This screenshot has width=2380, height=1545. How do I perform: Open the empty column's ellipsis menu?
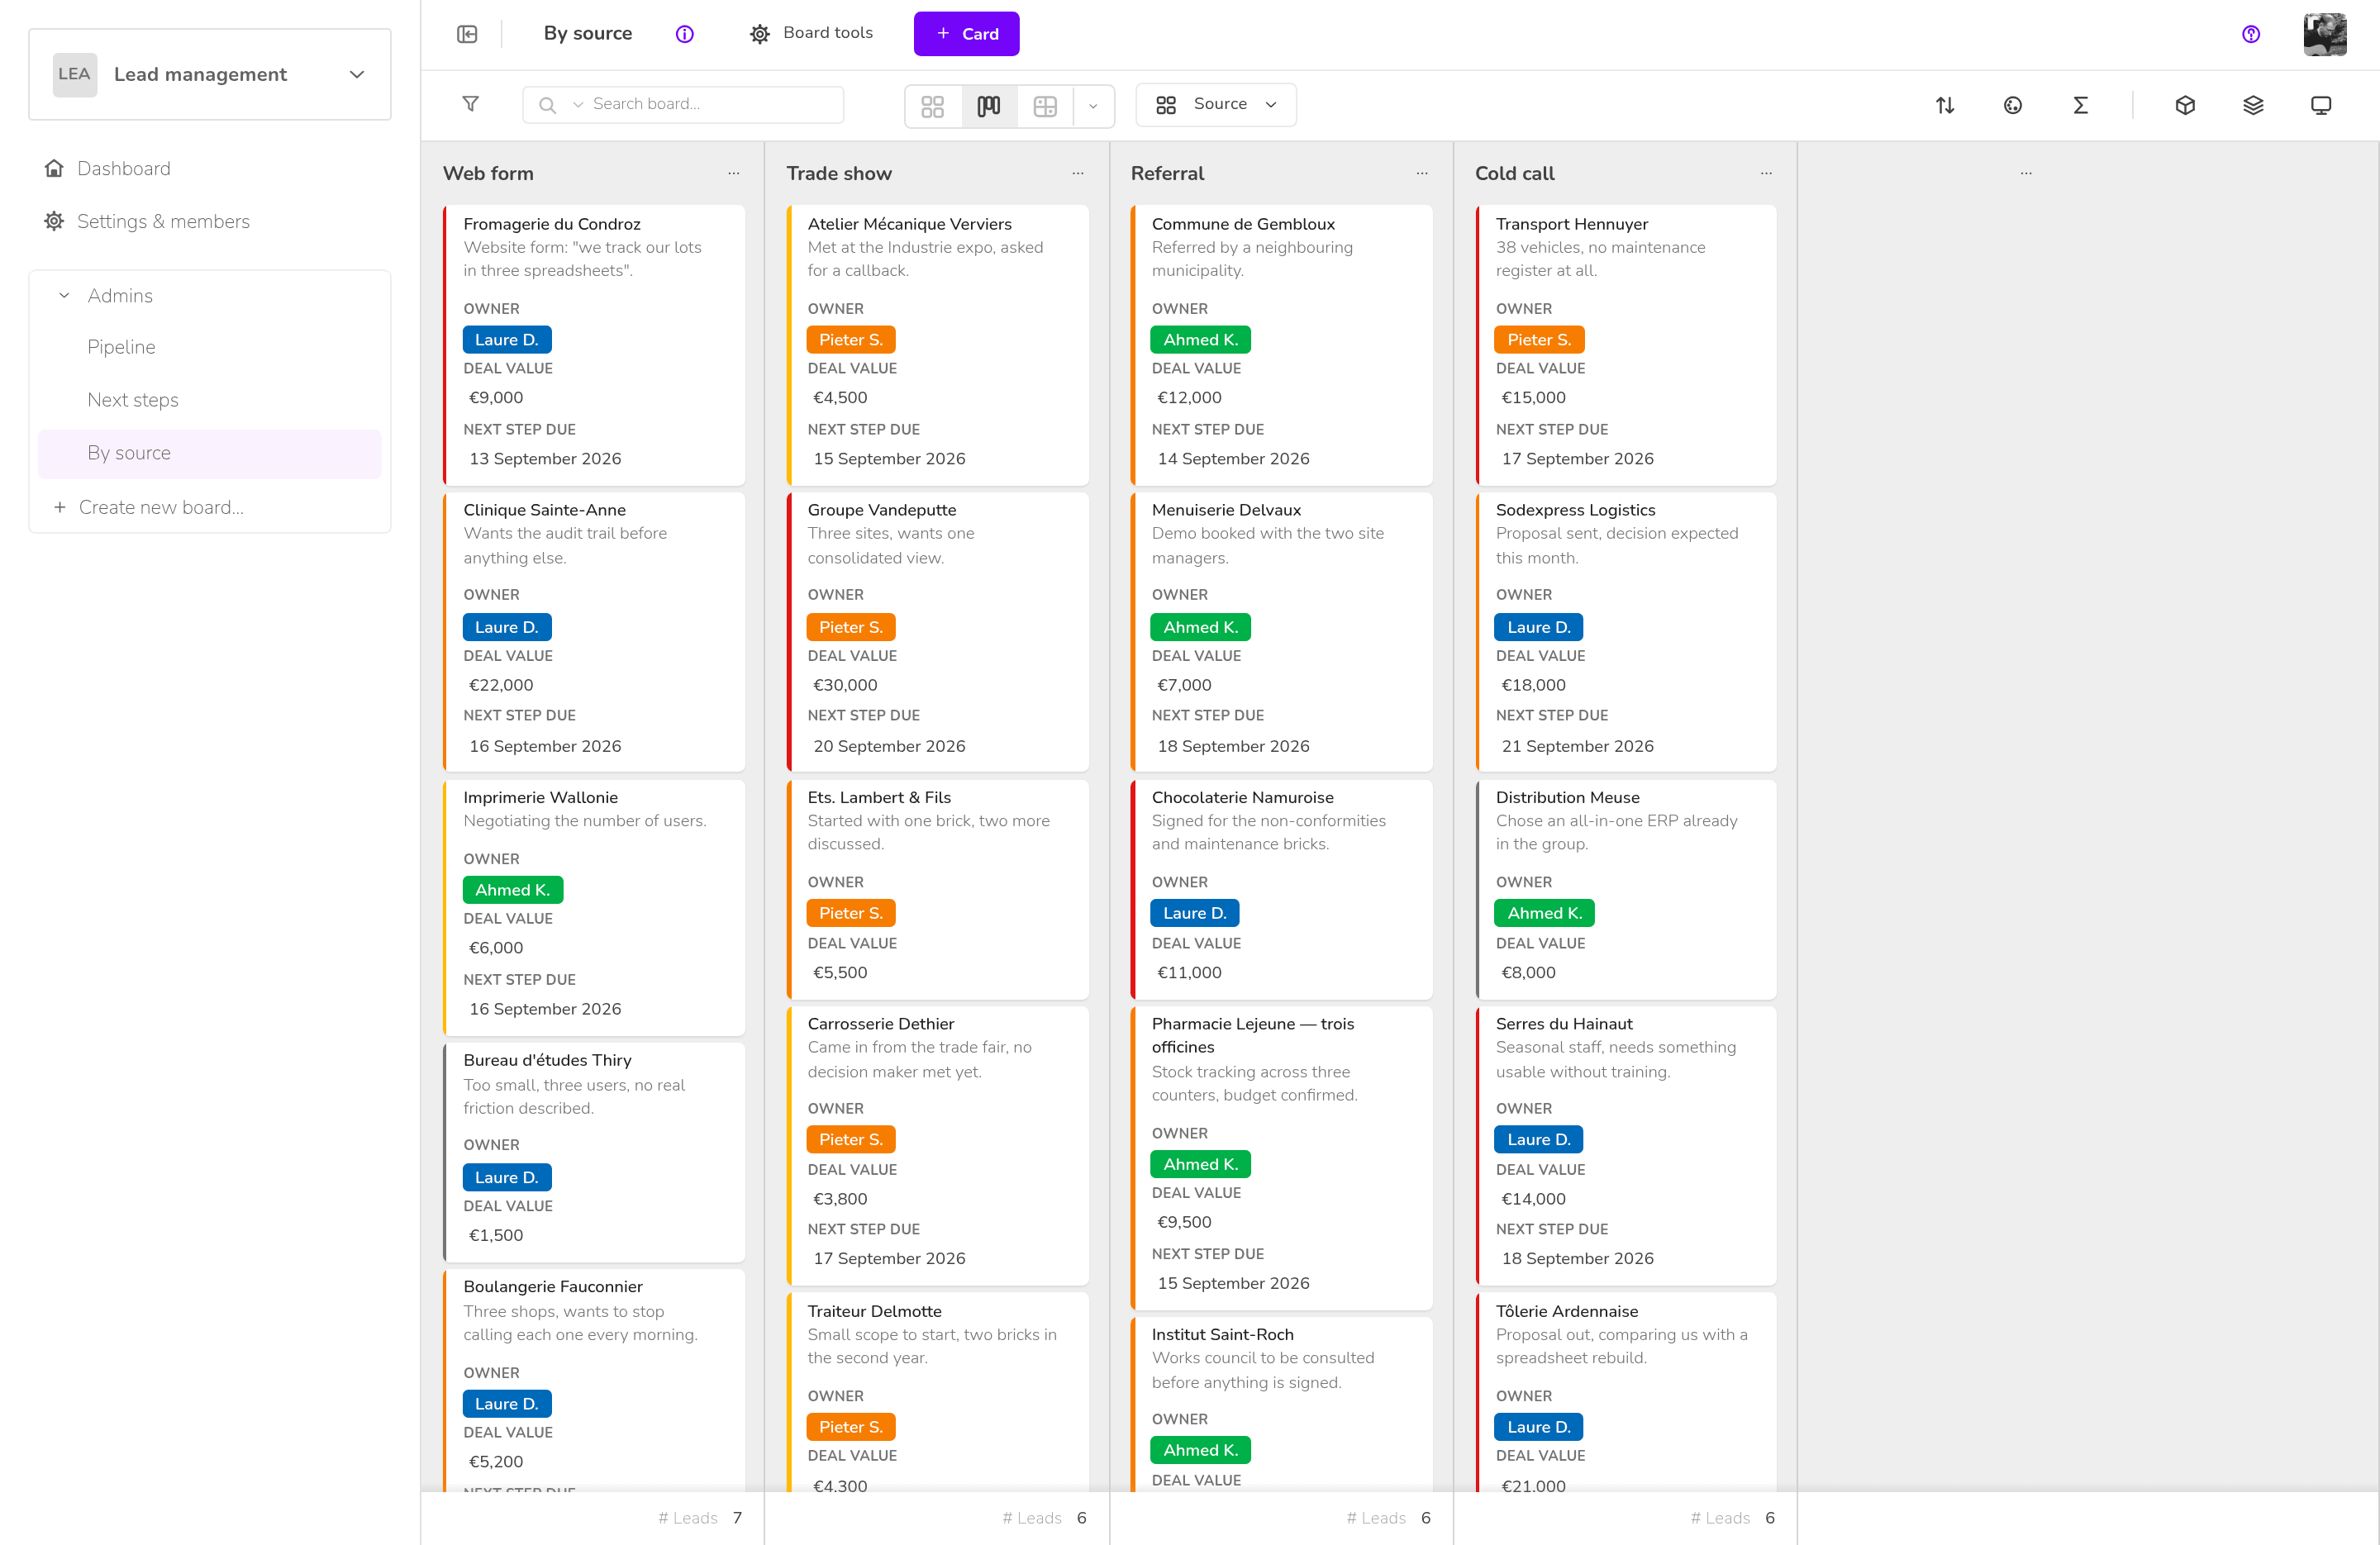click(2026, 173)
